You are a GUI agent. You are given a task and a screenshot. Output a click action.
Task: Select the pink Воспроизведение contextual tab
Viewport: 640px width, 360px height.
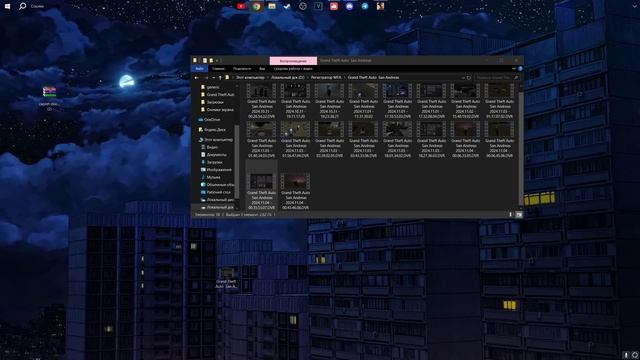(293, 61)
